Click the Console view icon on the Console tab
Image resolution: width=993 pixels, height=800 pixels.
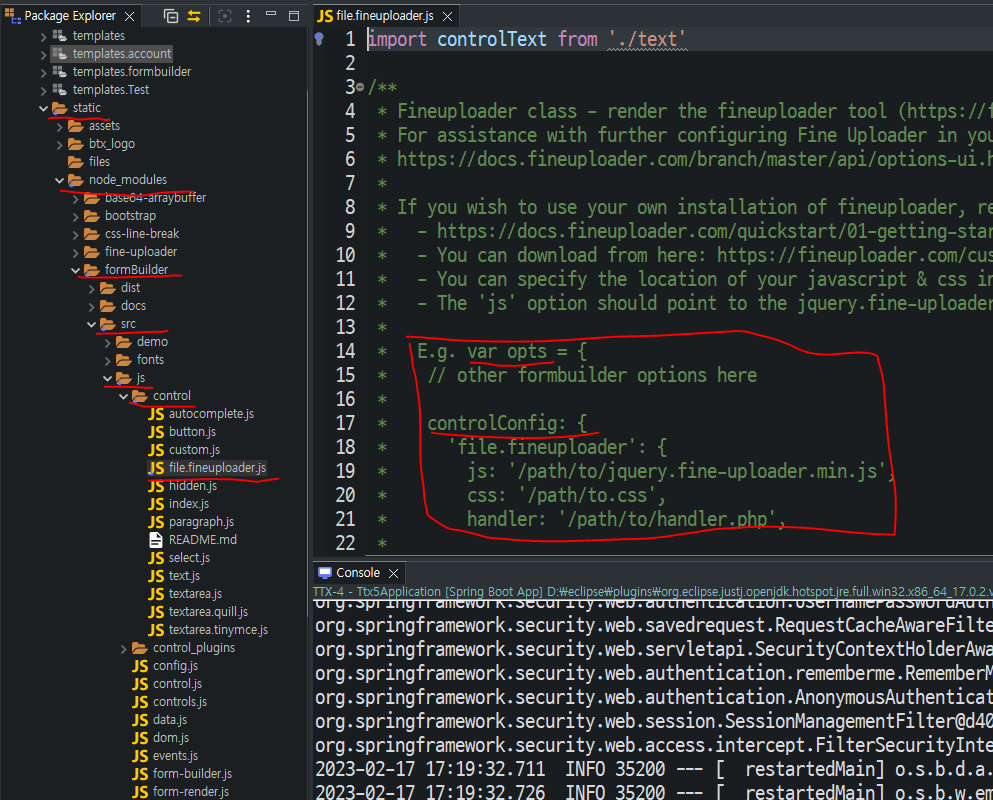click(x=326, y=572)
